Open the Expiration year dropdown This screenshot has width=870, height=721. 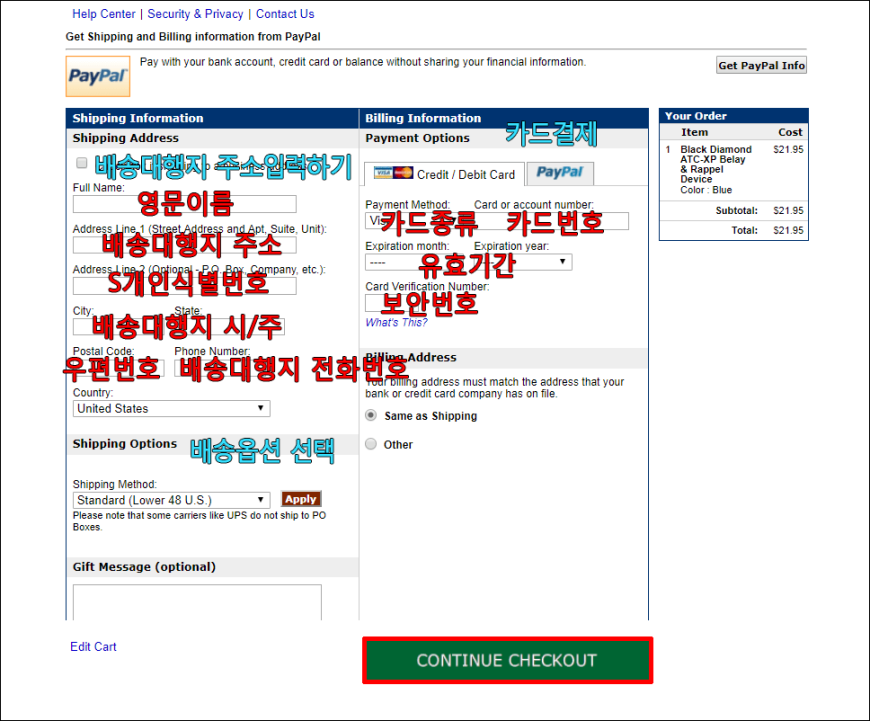[523, 262]
